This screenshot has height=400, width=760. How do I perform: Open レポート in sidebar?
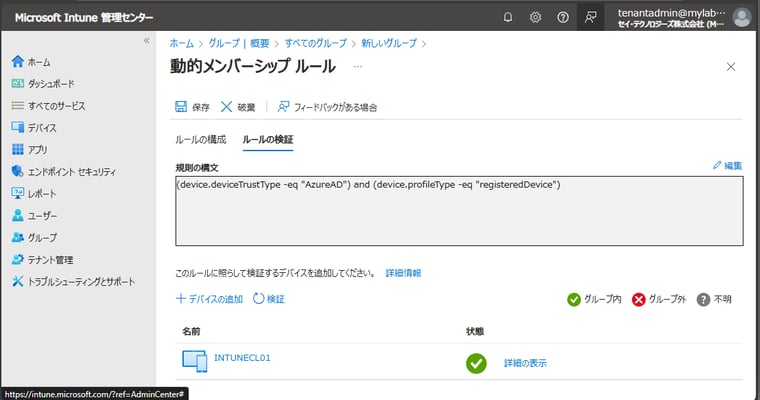click(x=34, y=193)
